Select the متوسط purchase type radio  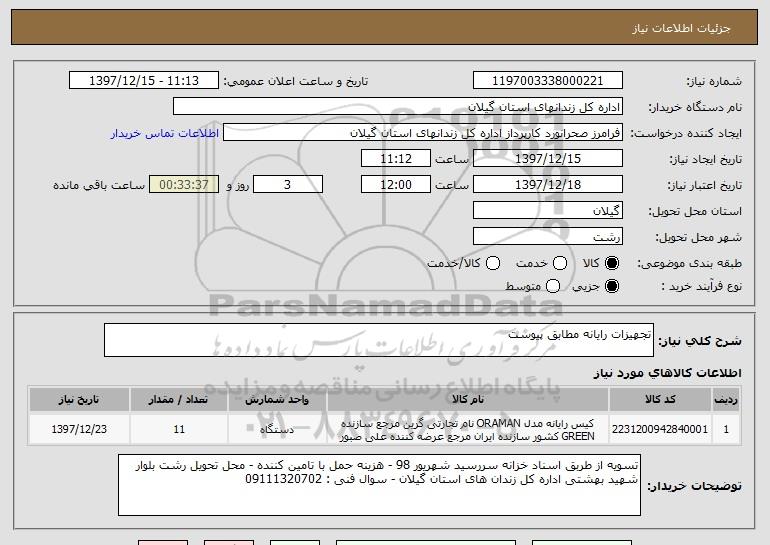pyautogui.click(x=553, y=286)
